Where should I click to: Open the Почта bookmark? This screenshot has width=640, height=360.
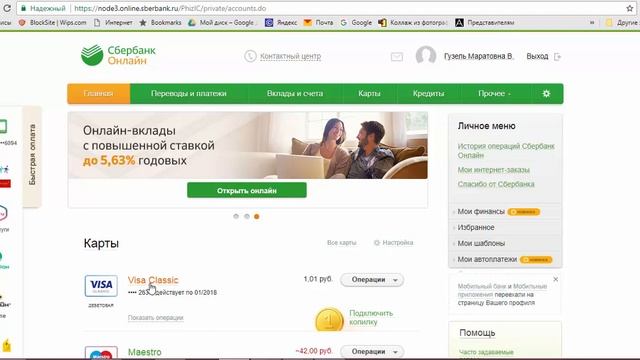(x=319, y=23)
